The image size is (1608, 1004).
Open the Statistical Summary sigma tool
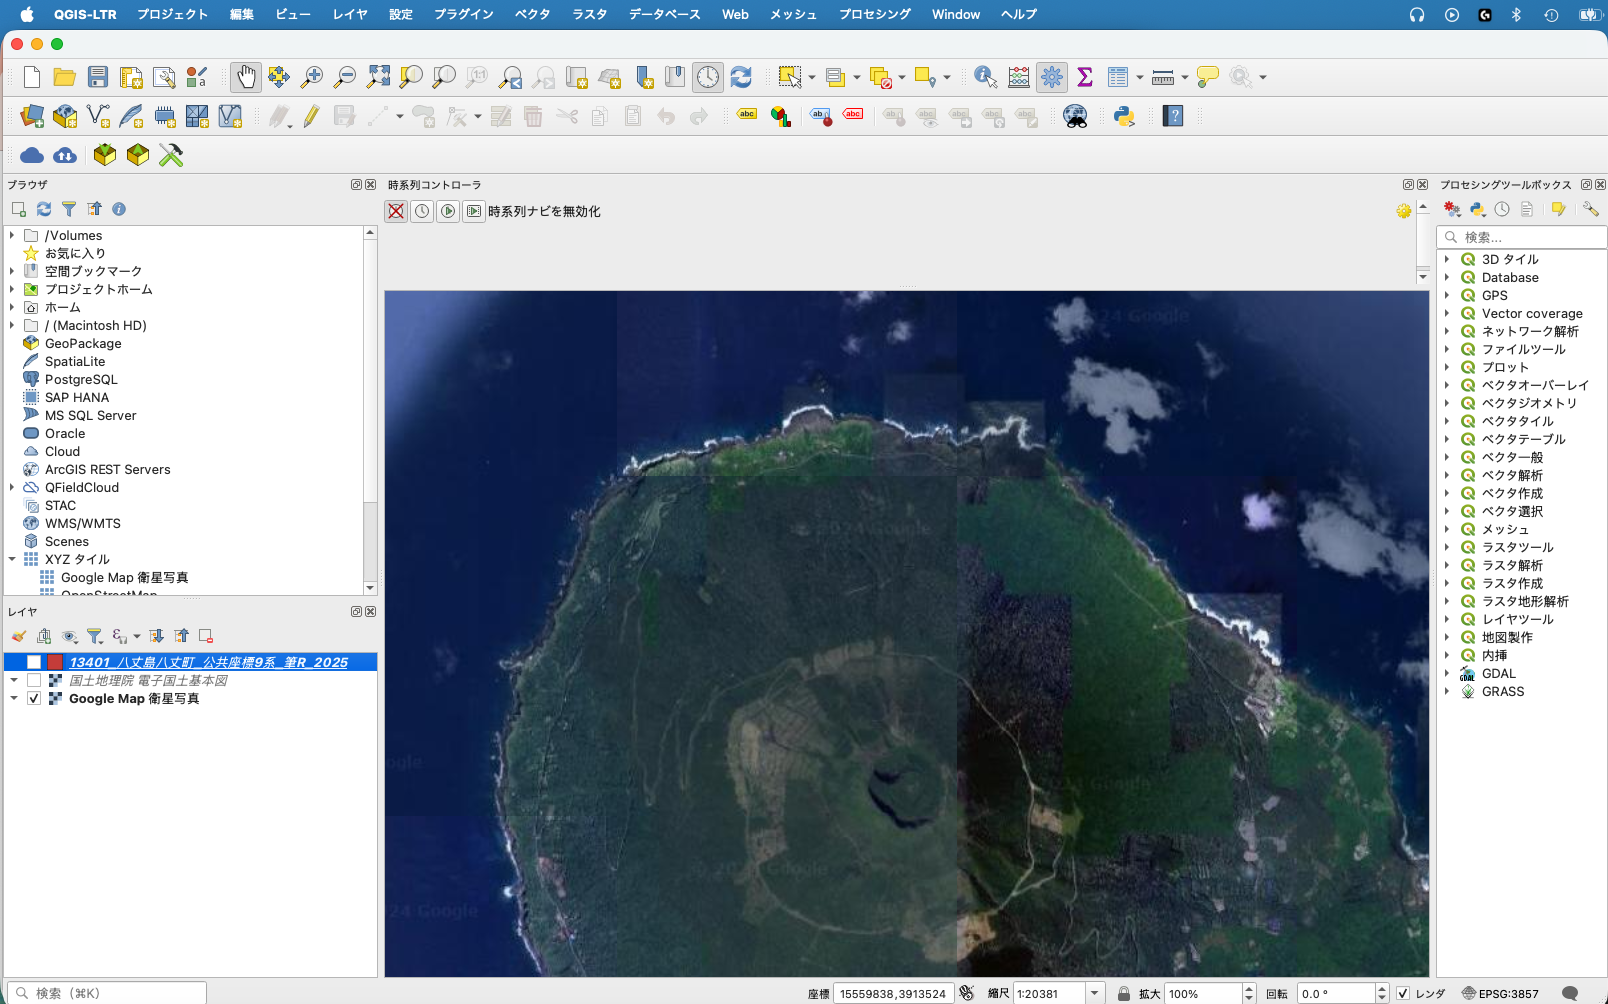tap(1085, 77)
